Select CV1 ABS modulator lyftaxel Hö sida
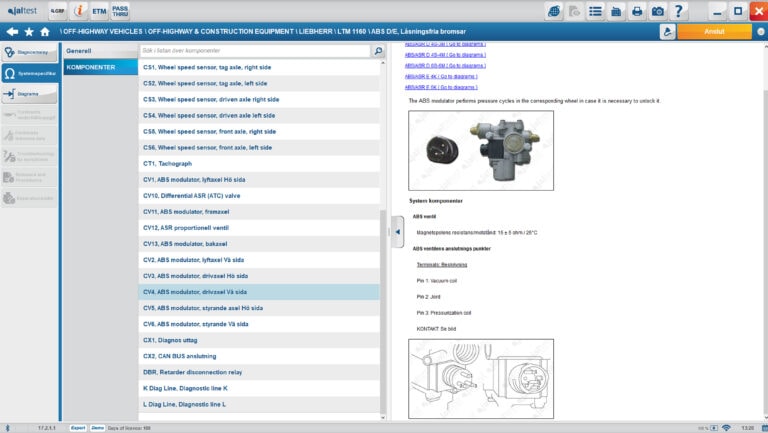The width and height of the screenshot is (768, 433). tap(259, 180)
